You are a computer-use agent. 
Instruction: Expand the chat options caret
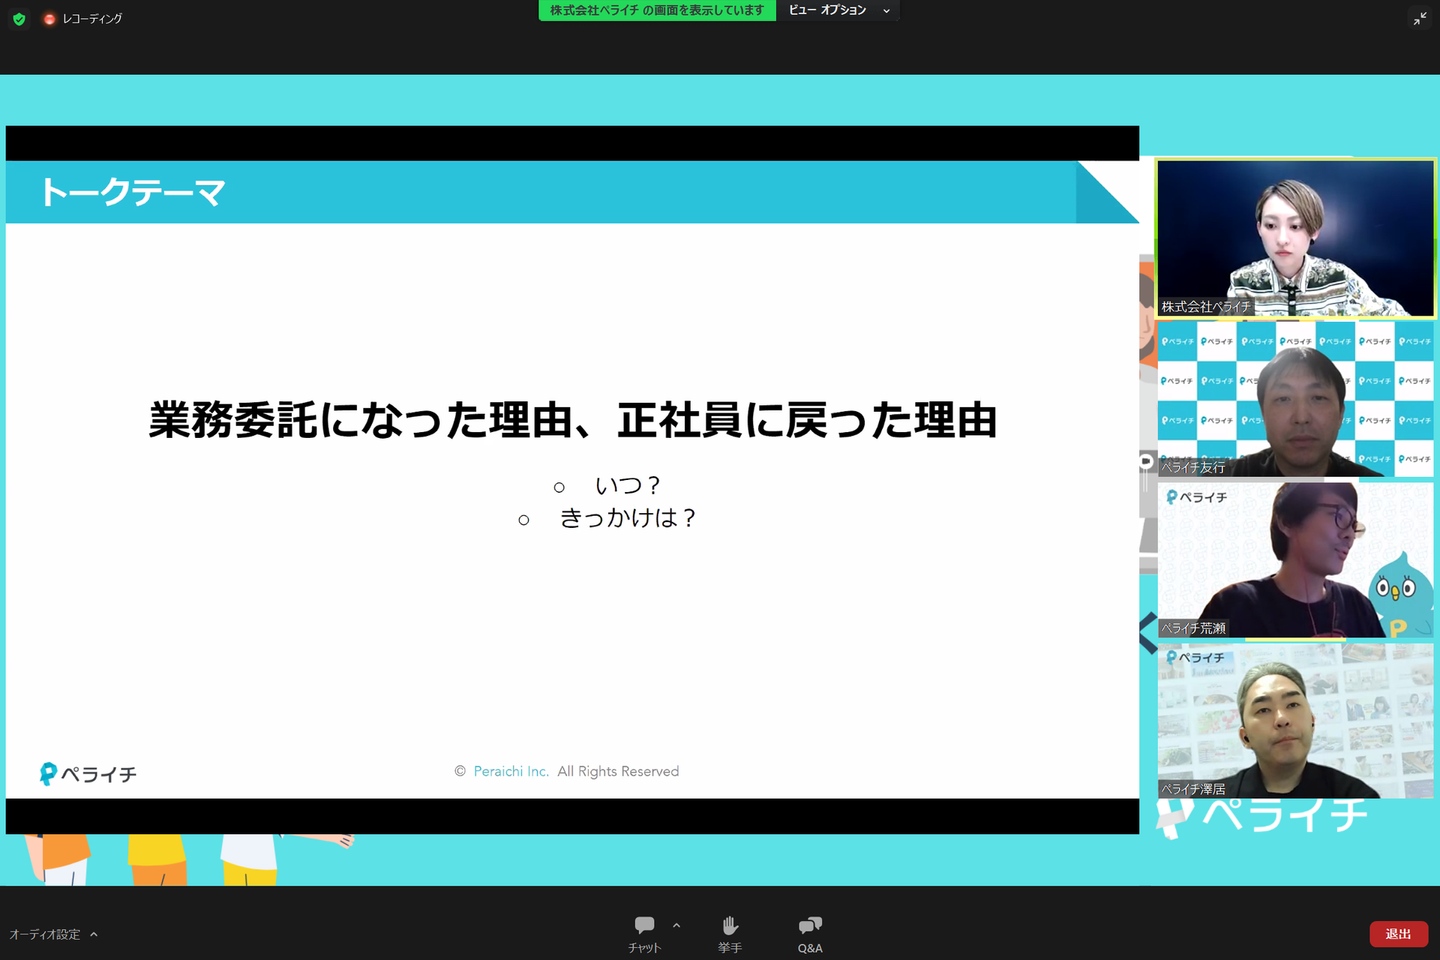click(x=677, y=925)
